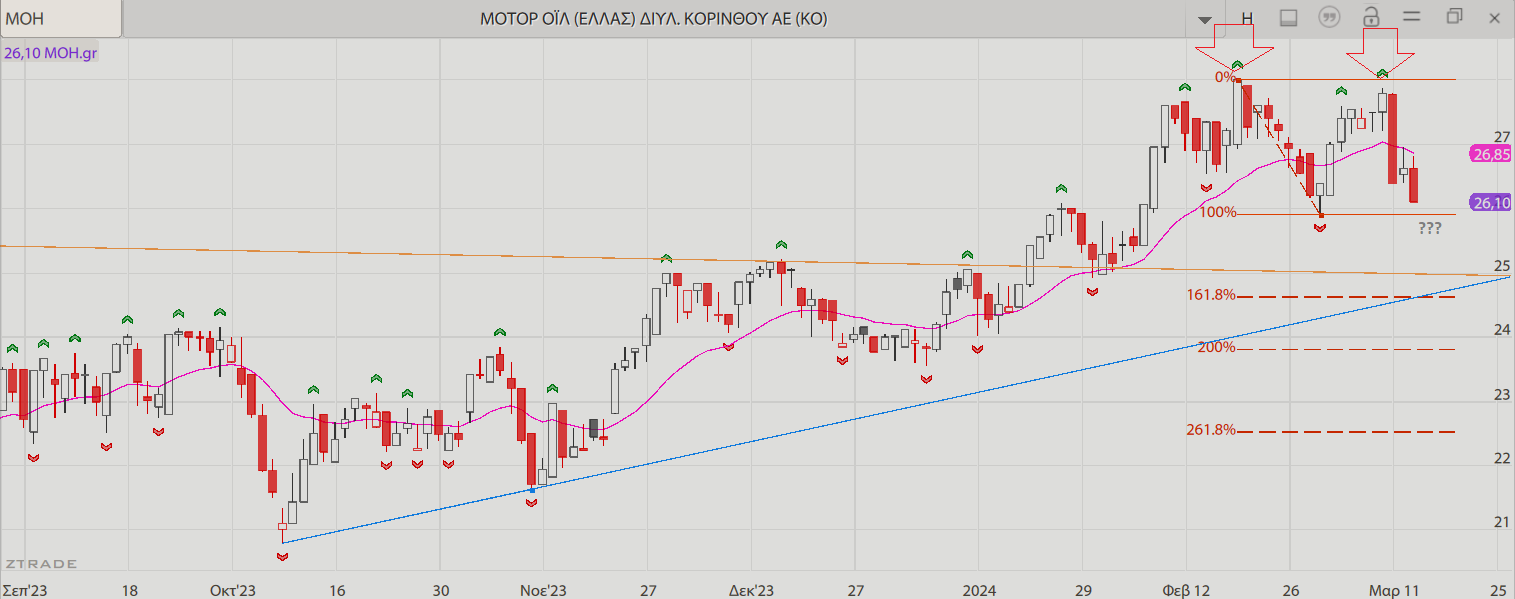Image resolution: width=1515 pixels, height=599 pixels.
Task: Click the 23 price axis label
Action: (1500, 394)
